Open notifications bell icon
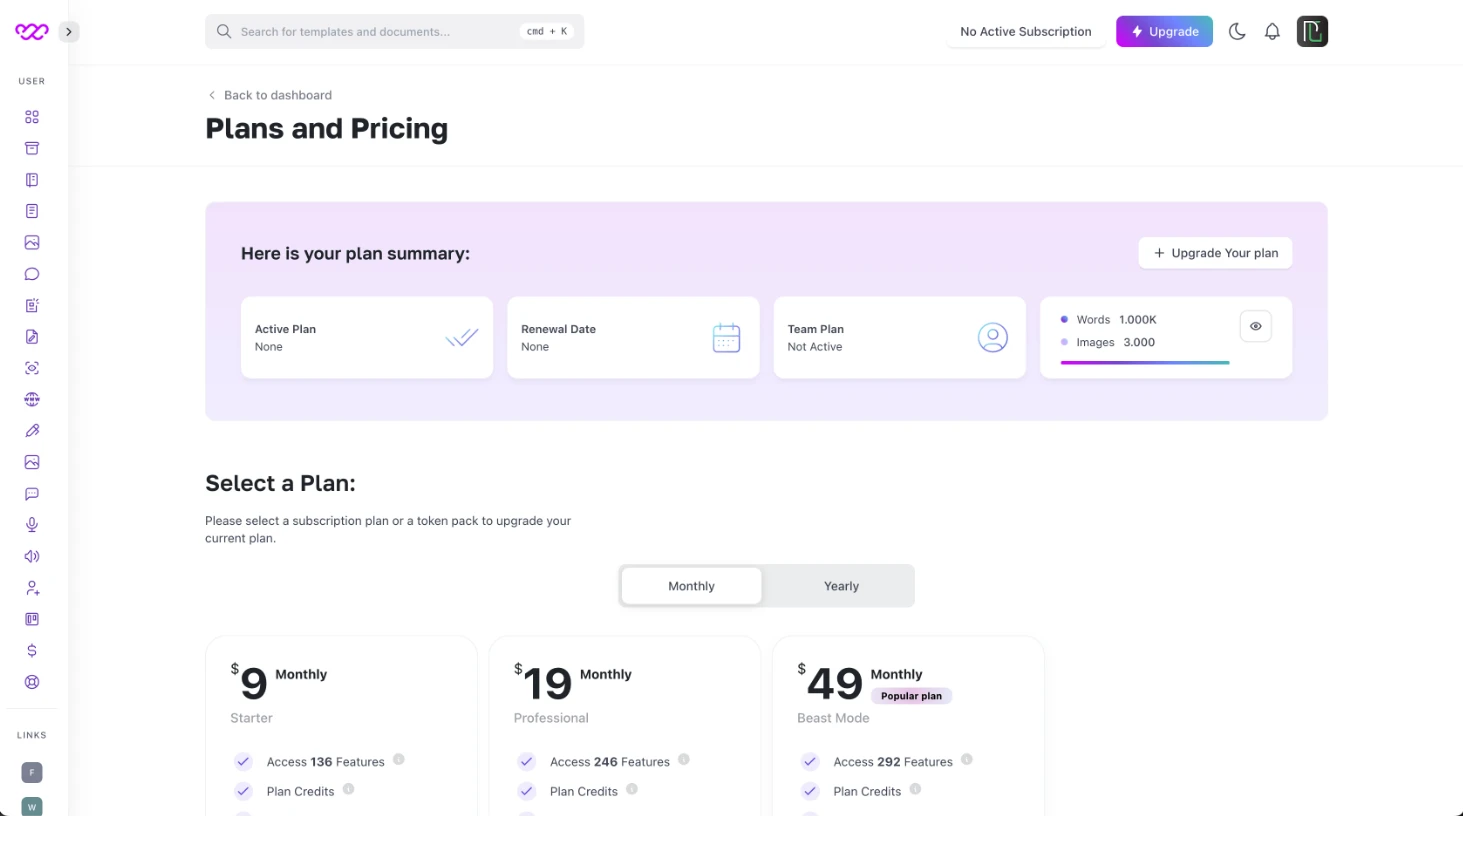1463x845 pixels. 1272,32
